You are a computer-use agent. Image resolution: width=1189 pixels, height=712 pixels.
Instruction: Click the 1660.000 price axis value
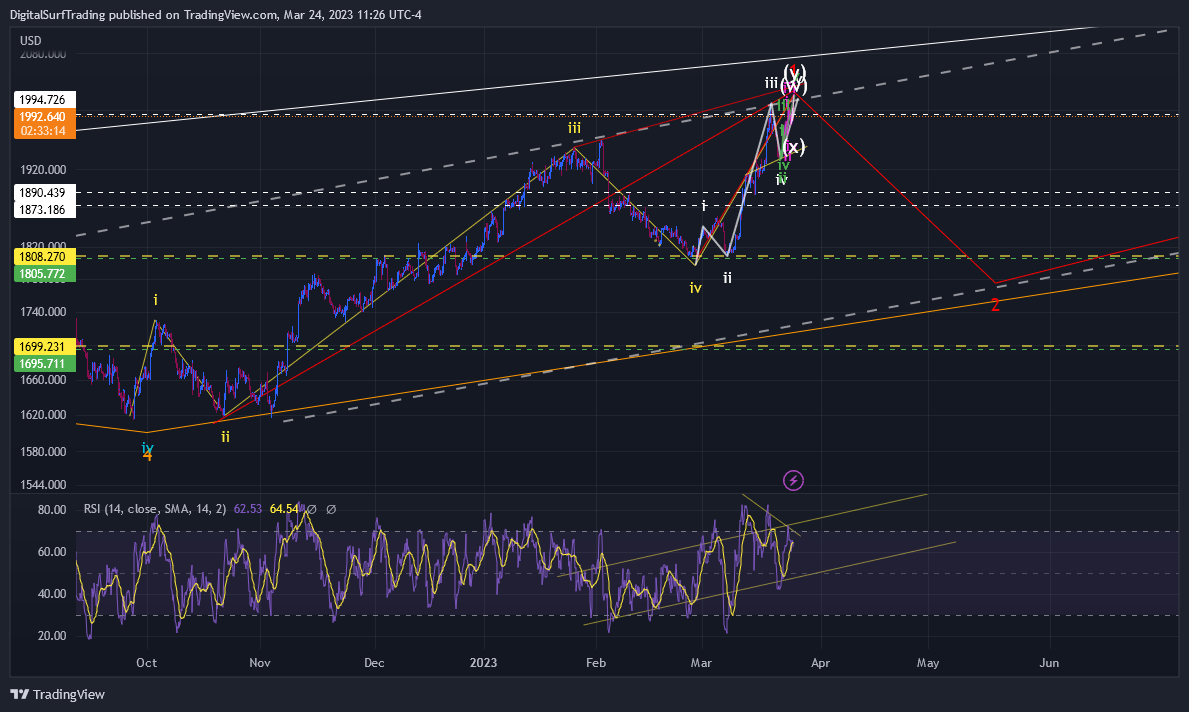pyautogui.click(x=42, y=379)
